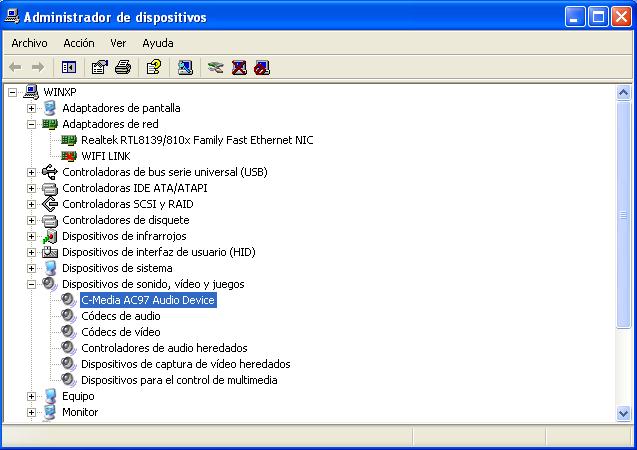
Task: Click the vertical scrollbar thumb
Action: coord(623,214)
